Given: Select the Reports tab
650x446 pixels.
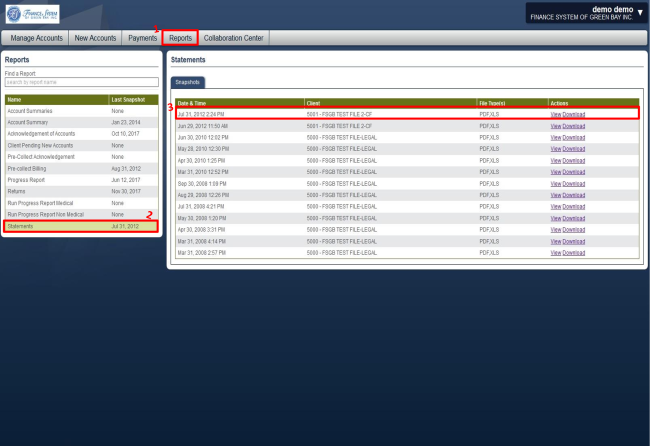Looking at the screenshot, I should pos(180,38).
